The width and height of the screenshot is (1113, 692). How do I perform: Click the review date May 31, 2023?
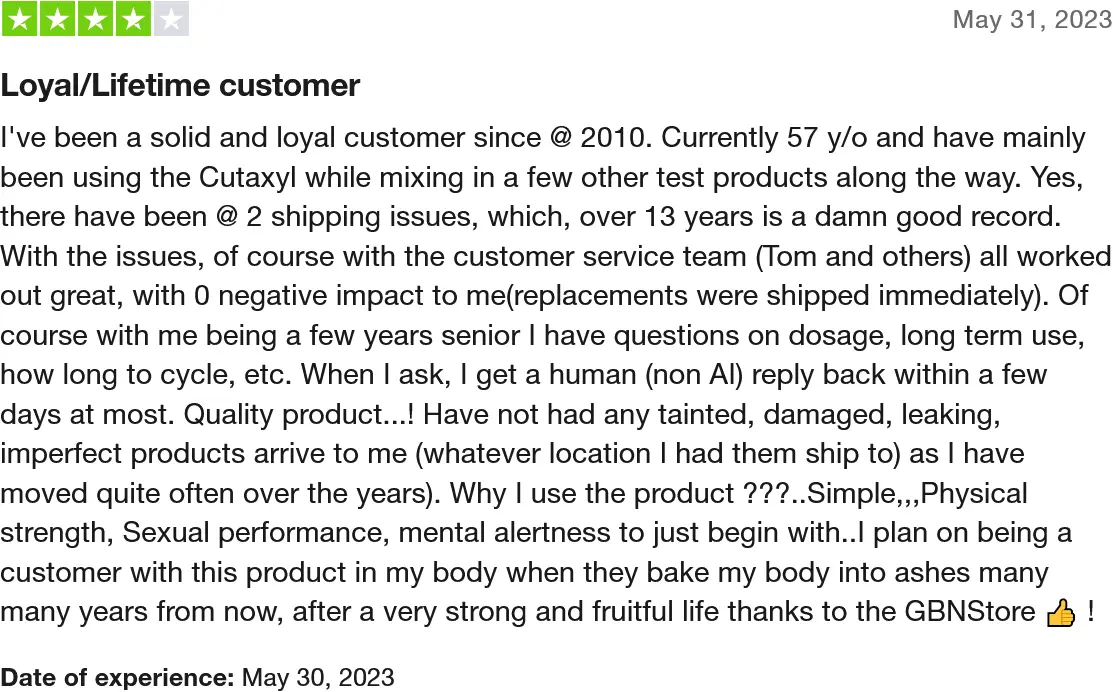coord(1032,20)
